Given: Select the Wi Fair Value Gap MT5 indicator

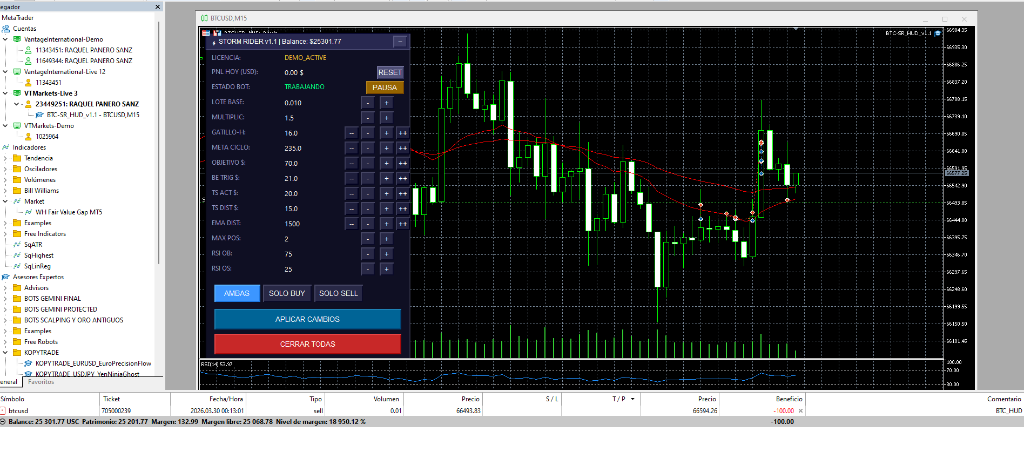Looking at the screenshot, I should click(68, 212).
